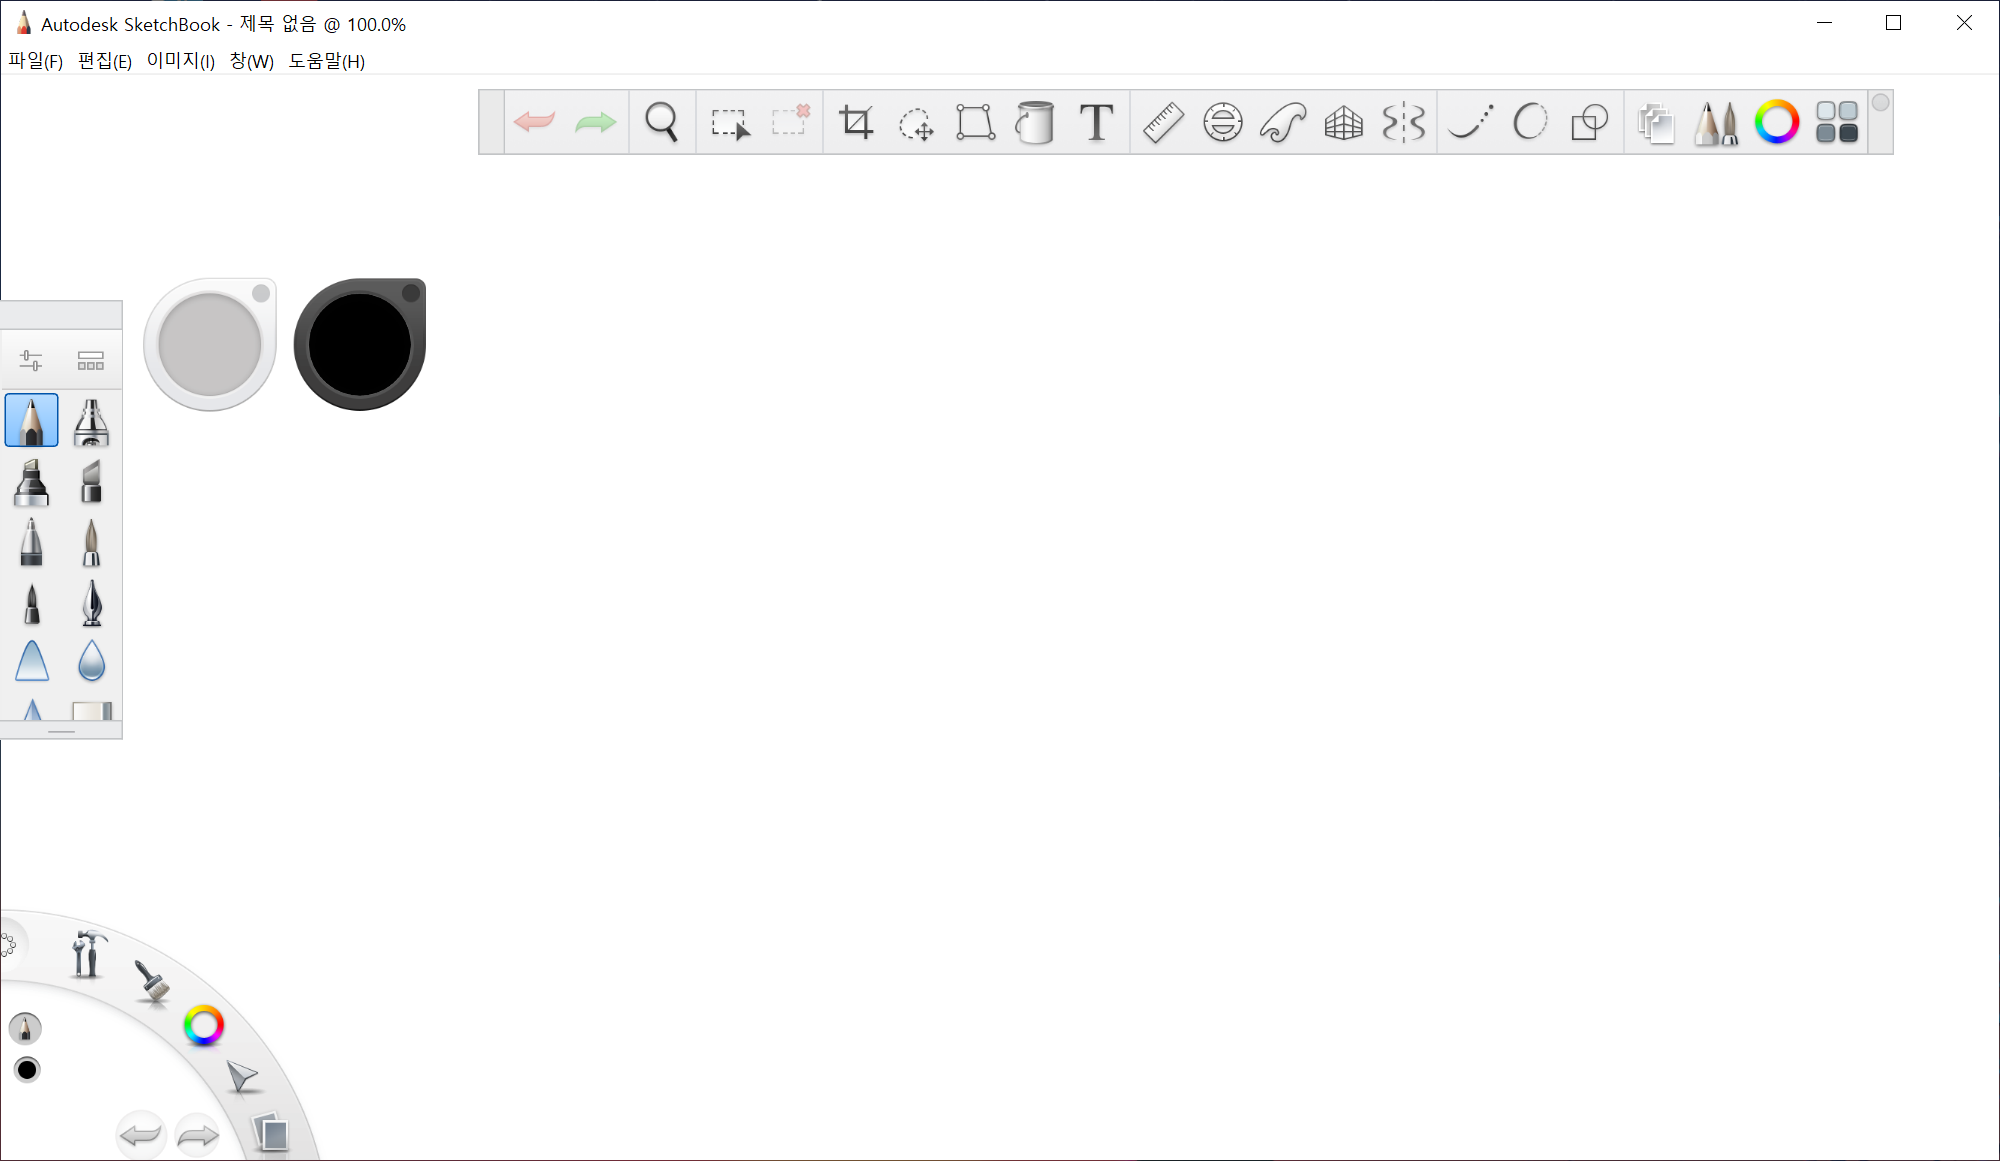The image size is (2000, 1161).
Task: Click the black color puck
Action: point(359,345)
